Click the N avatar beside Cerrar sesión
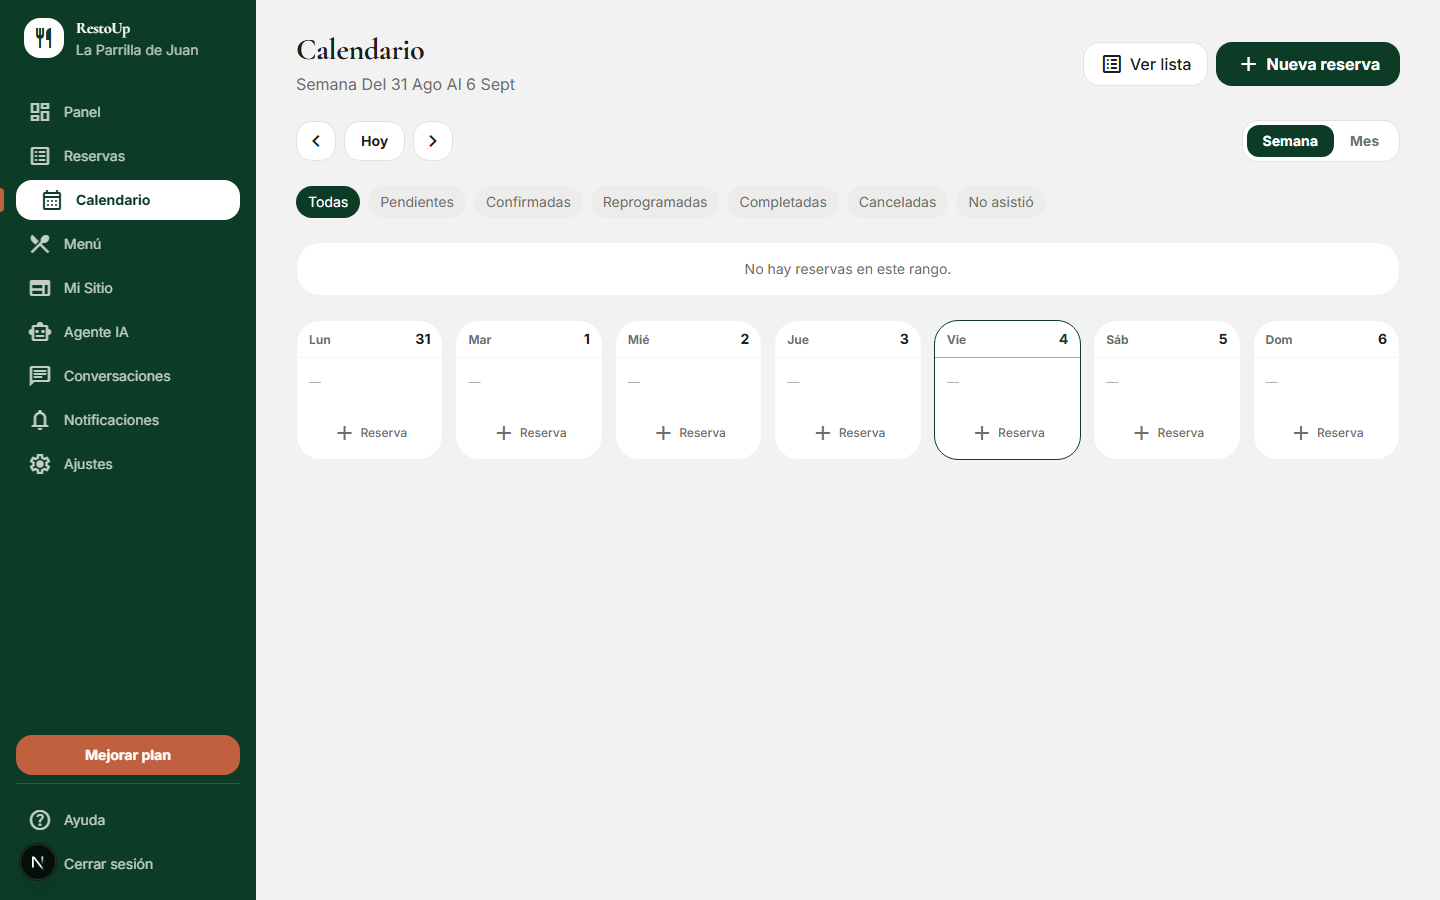This screenshot has height=900, width=1440. 38,862
